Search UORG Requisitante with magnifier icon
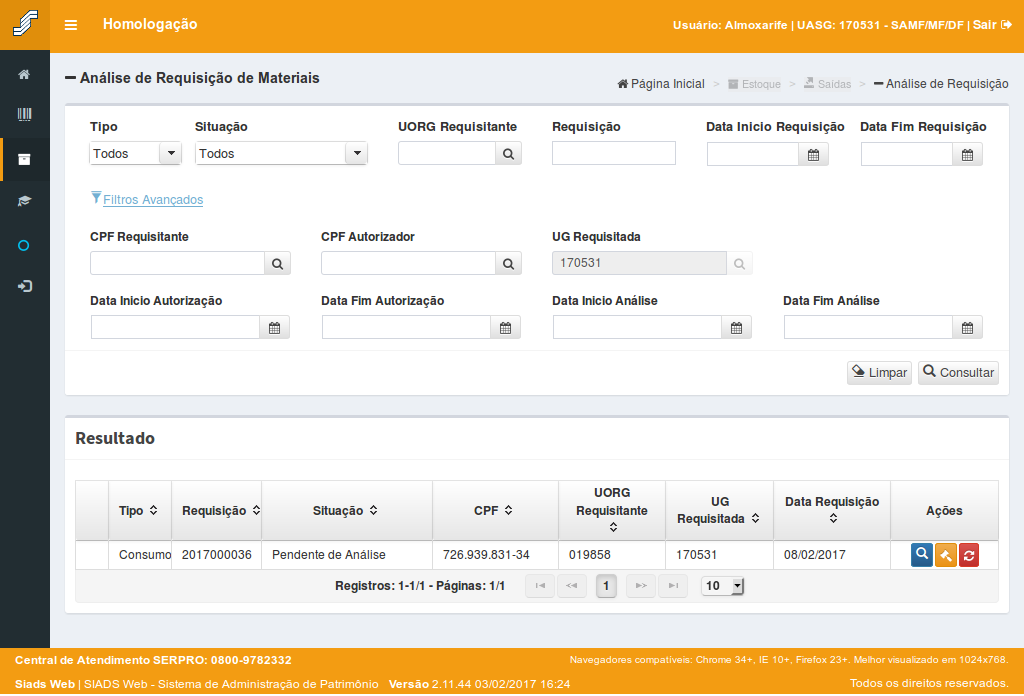The image size is (1024, 696). 508,154
